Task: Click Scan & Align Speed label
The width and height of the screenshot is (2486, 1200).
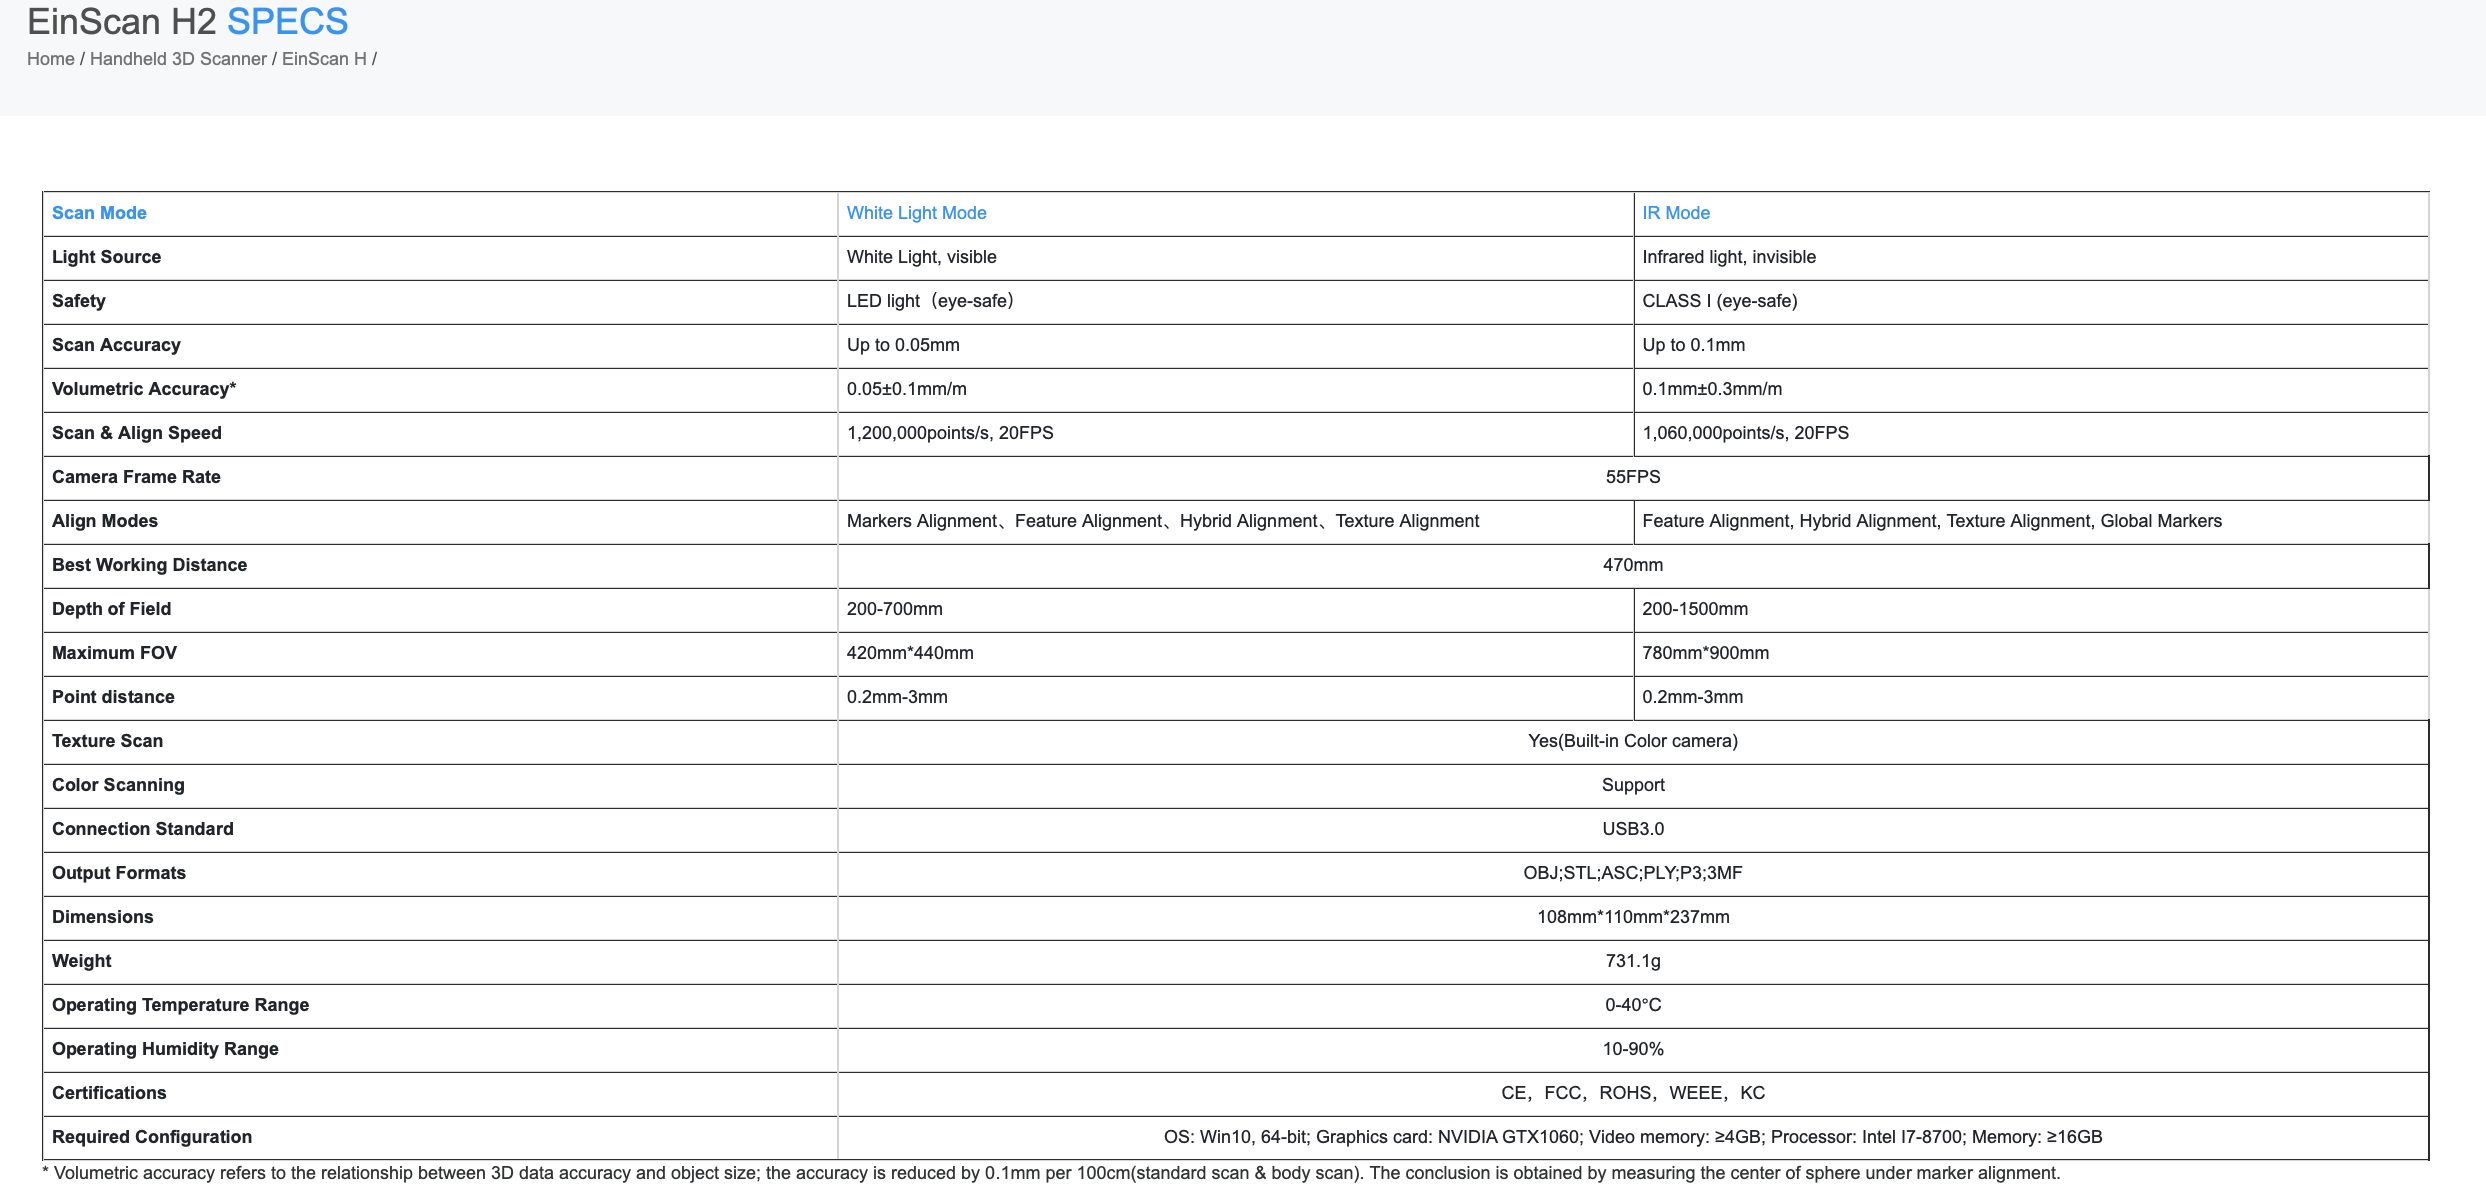Action: (137, 433)
